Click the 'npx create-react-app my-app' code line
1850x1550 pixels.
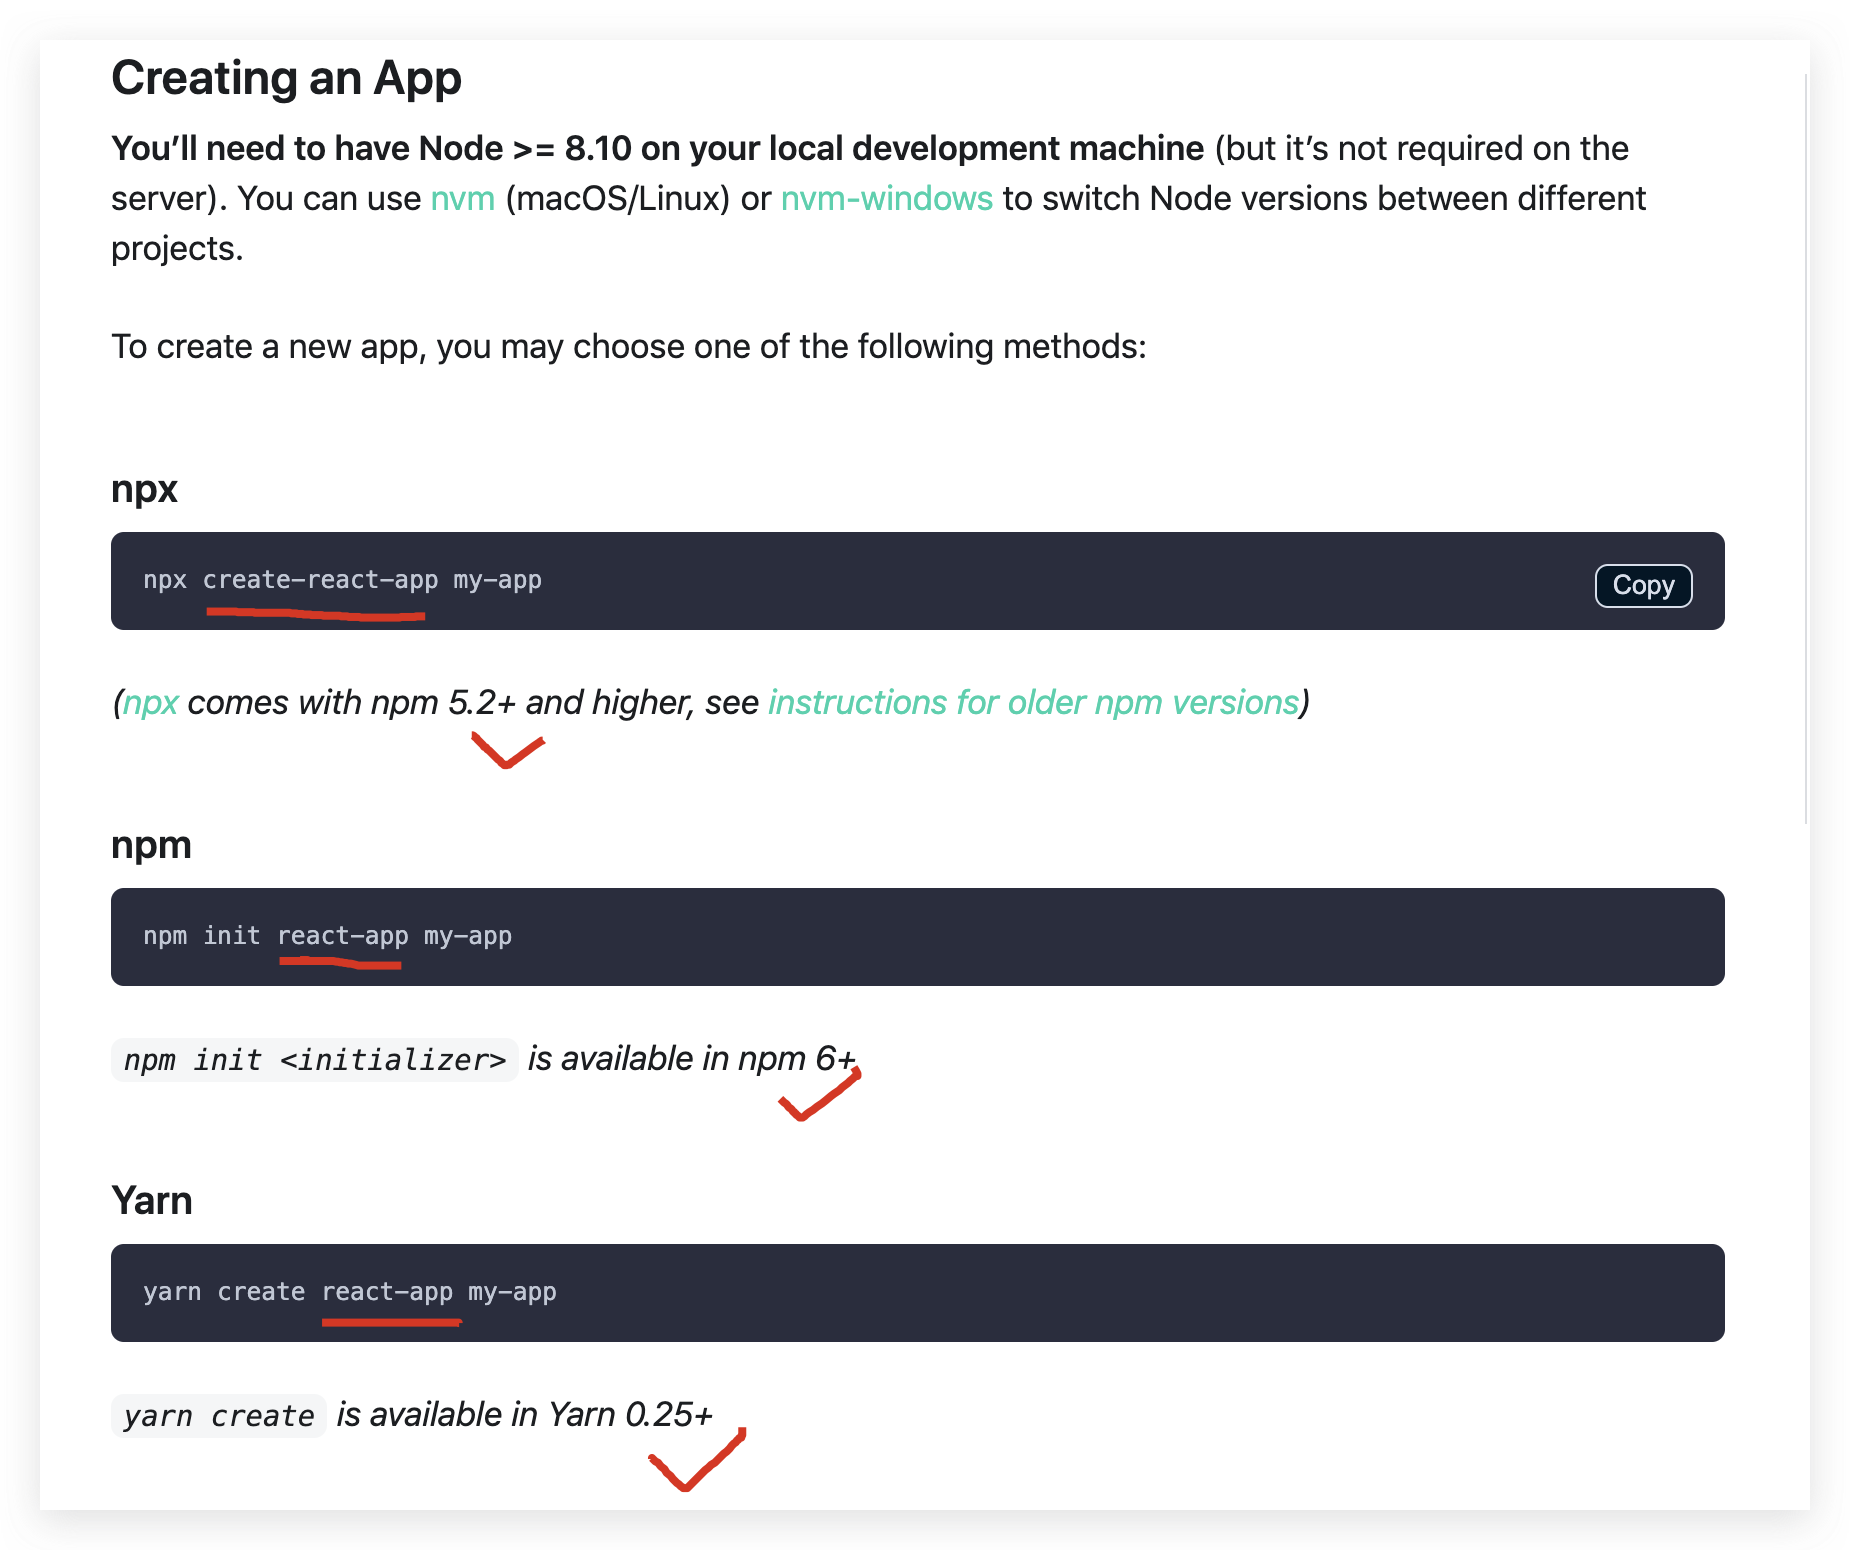[342, 580]
